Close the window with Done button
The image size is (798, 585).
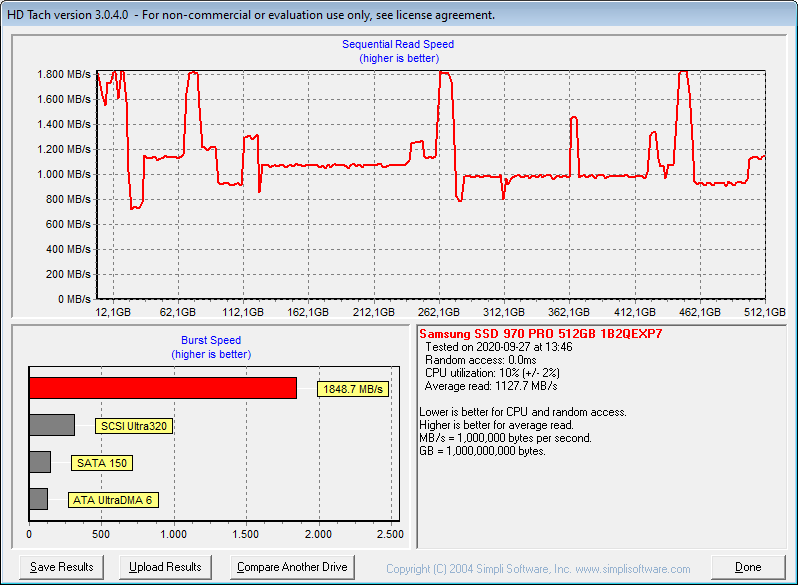[x=748, y=567]
